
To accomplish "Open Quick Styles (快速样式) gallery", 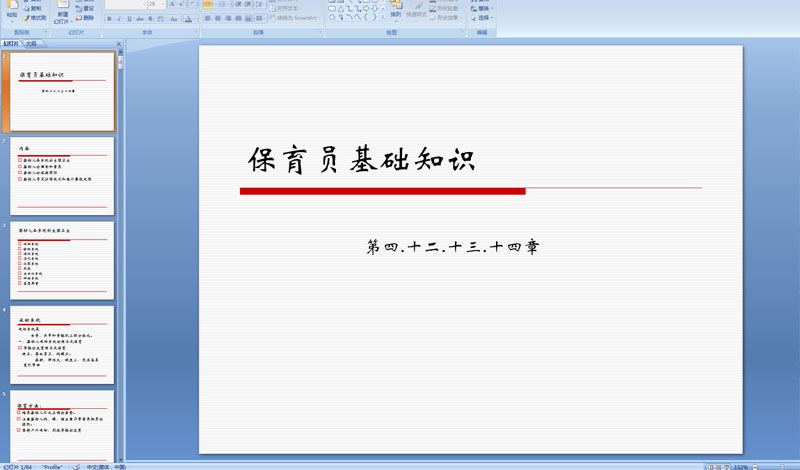I will tap(416, 11).
